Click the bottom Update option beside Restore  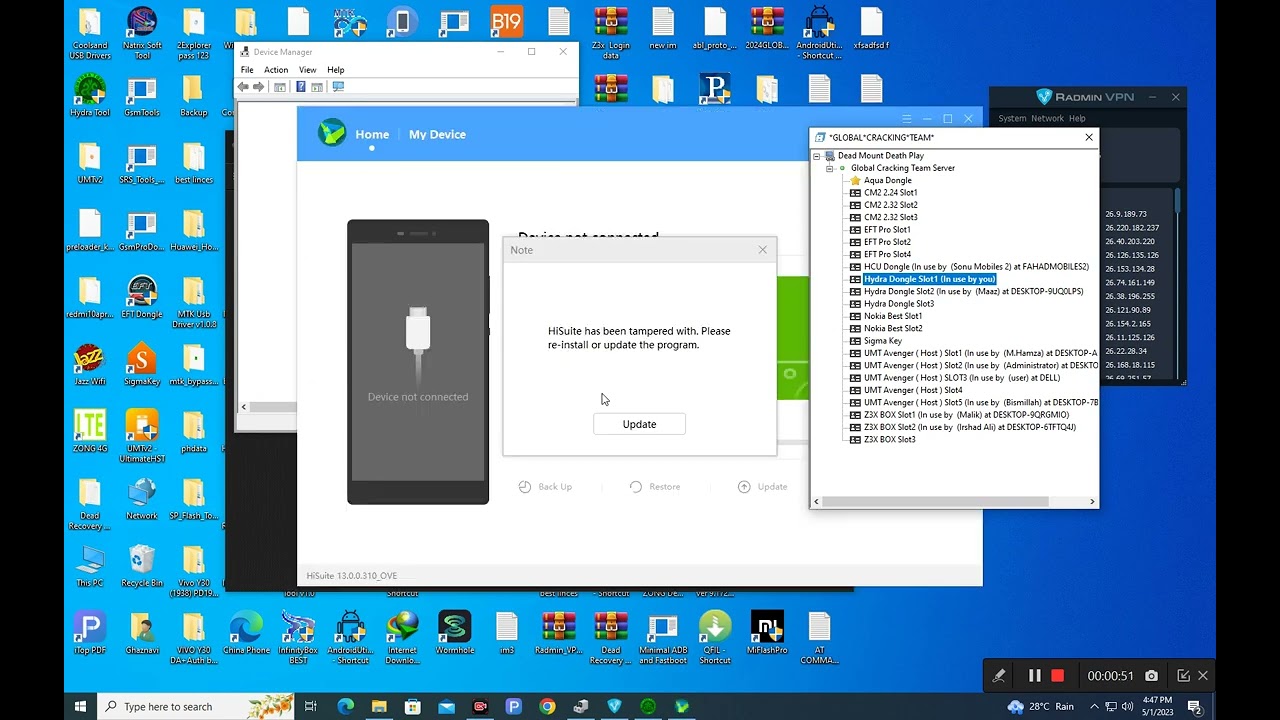click(763, 487)
